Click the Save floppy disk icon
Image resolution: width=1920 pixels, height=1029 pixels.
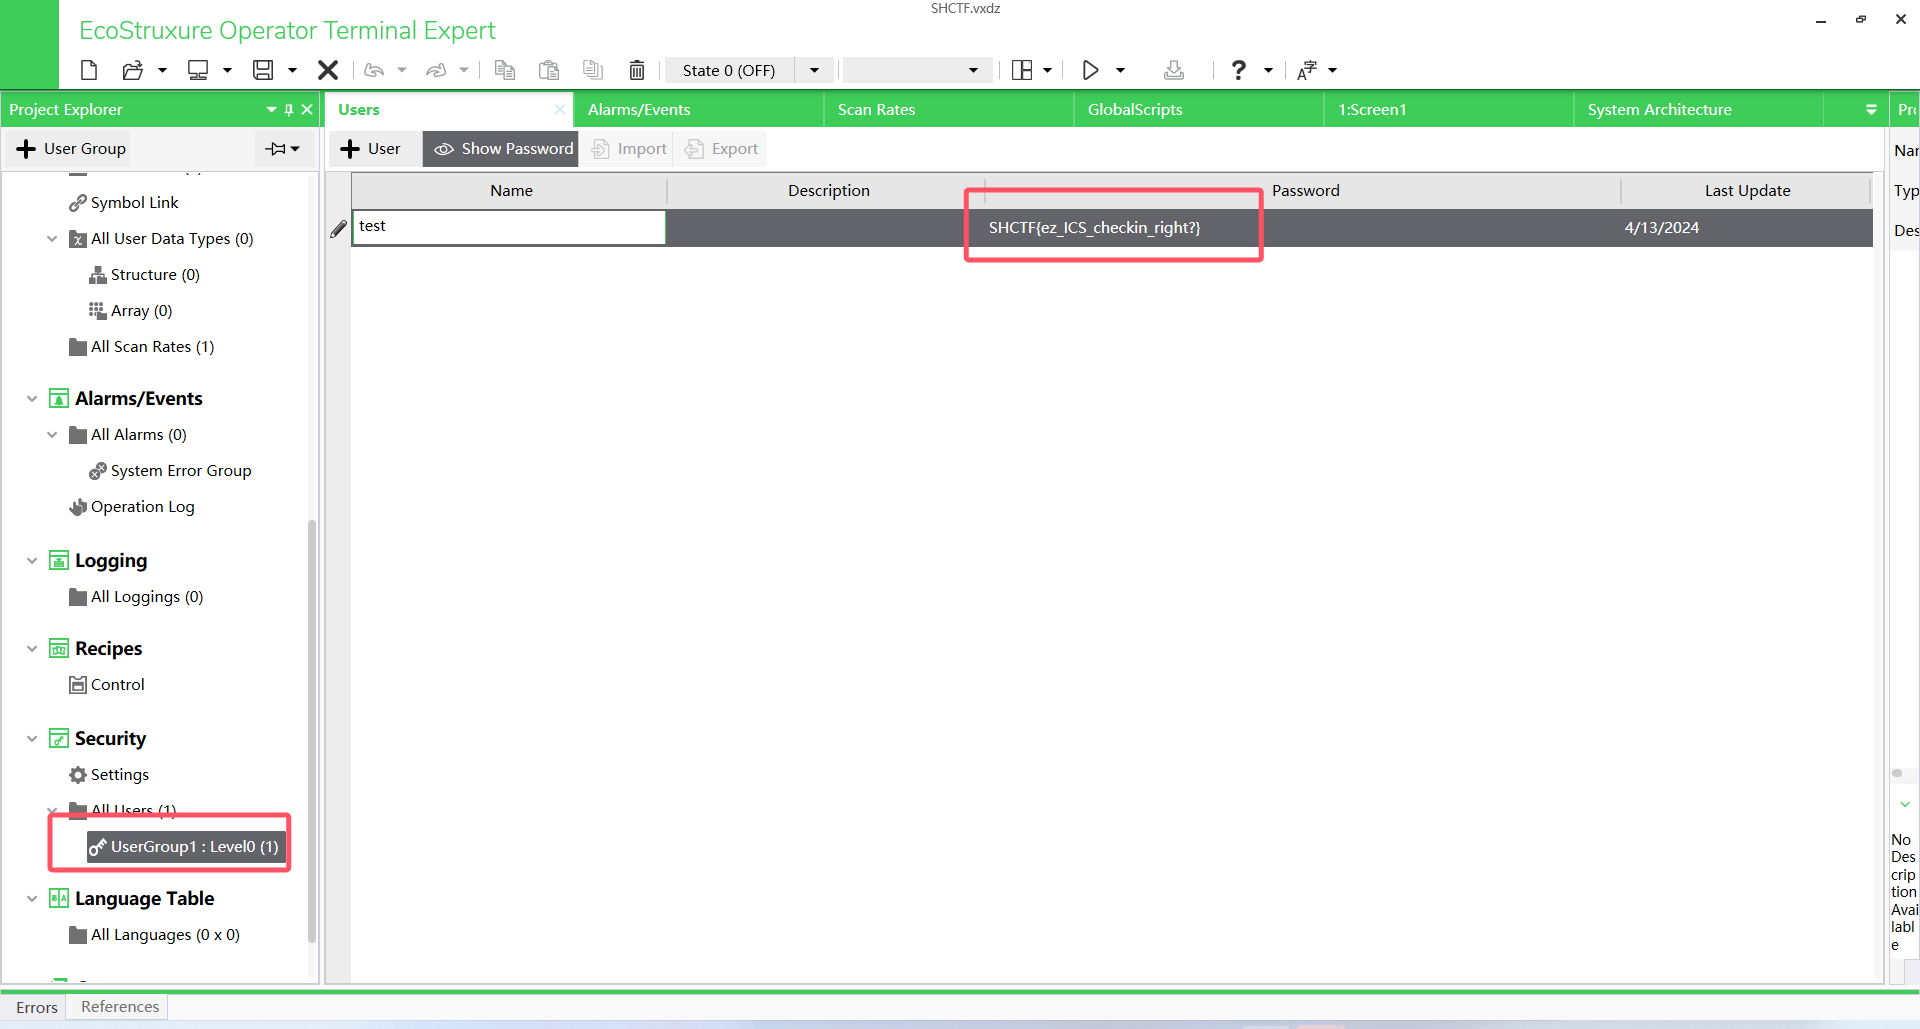[263, 70]
